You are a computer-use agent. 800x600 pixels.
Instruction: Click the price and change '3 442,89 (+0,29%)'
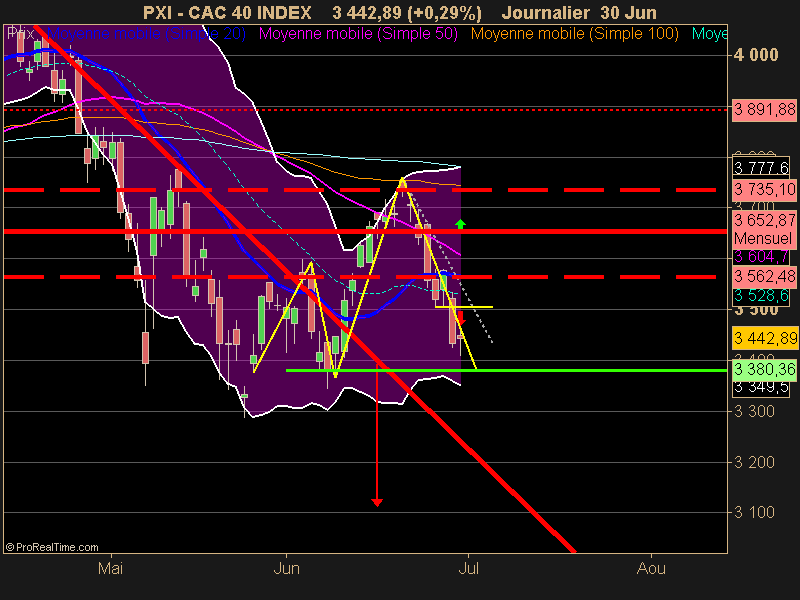tap(407, 13)
